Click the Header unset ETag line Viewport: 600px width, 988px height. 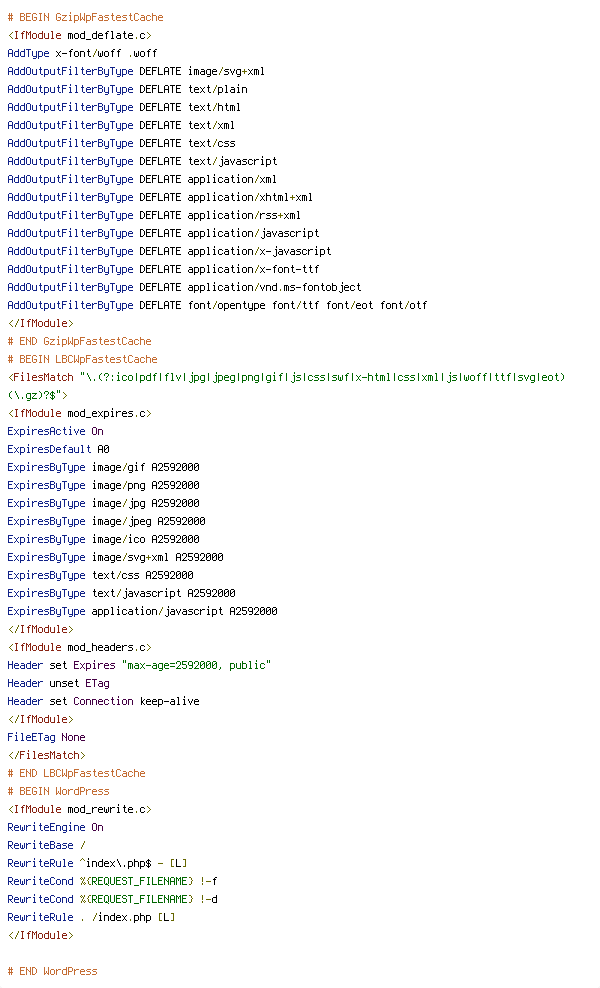[x=58, y=683]
